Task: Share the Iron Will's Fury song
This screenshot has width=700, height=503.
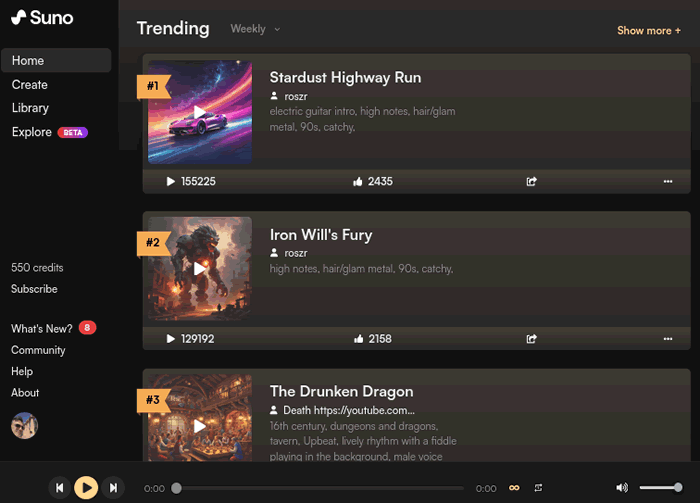Action: [x=532, y=339]
